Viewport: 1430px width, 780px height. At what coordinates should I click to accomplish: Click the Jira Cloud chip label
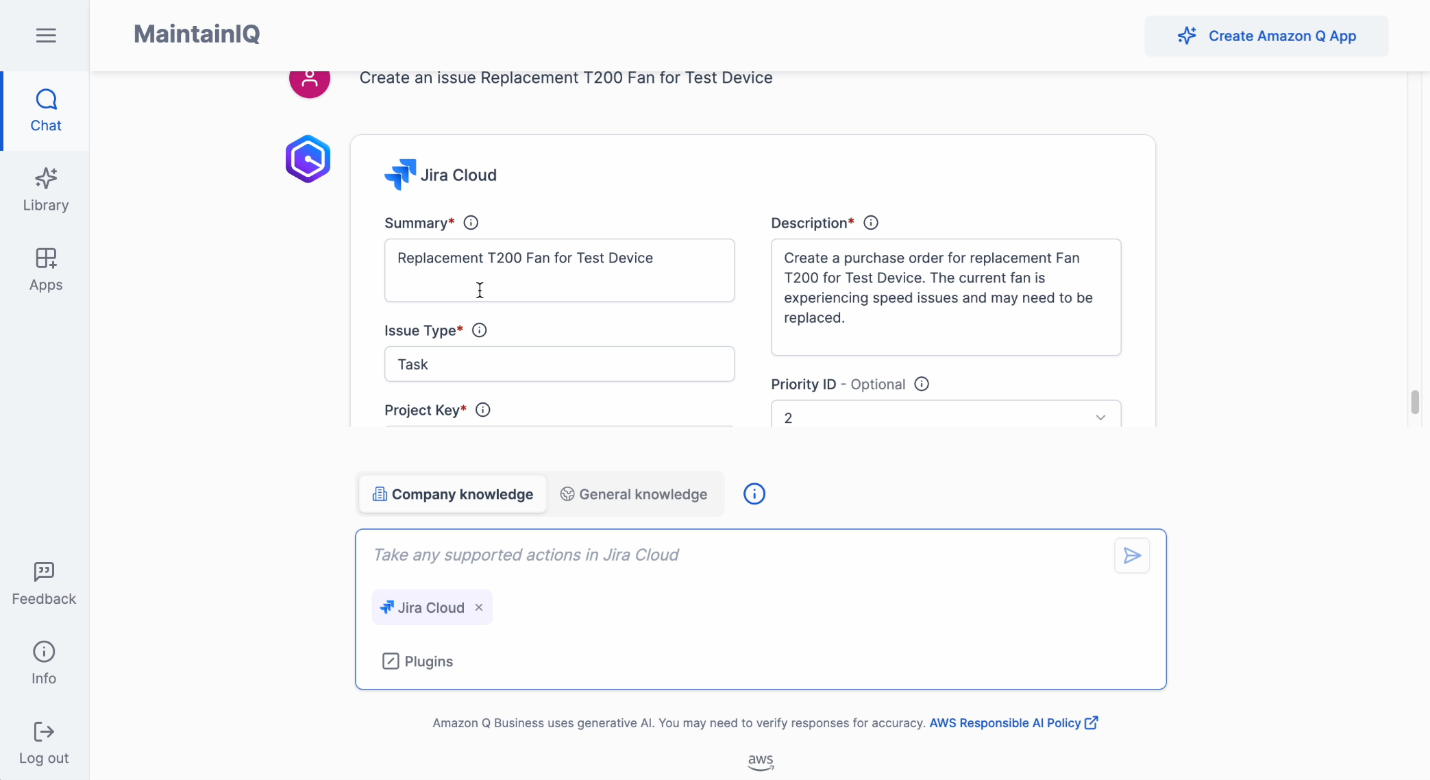(431, 608)
